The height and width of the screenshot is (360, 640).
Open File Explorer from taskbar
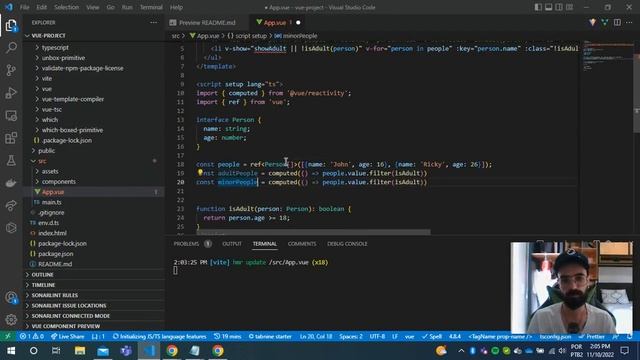[x=80, y=351]
